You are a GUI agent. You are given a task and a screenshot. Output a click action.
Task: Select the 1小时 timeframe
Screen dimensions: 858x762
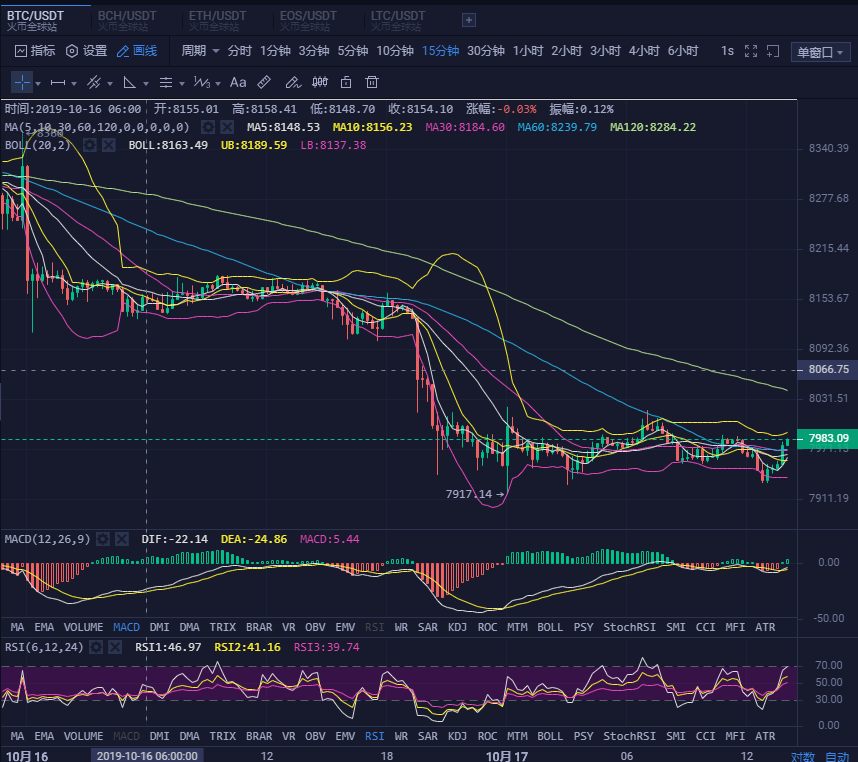coord(528,51)
